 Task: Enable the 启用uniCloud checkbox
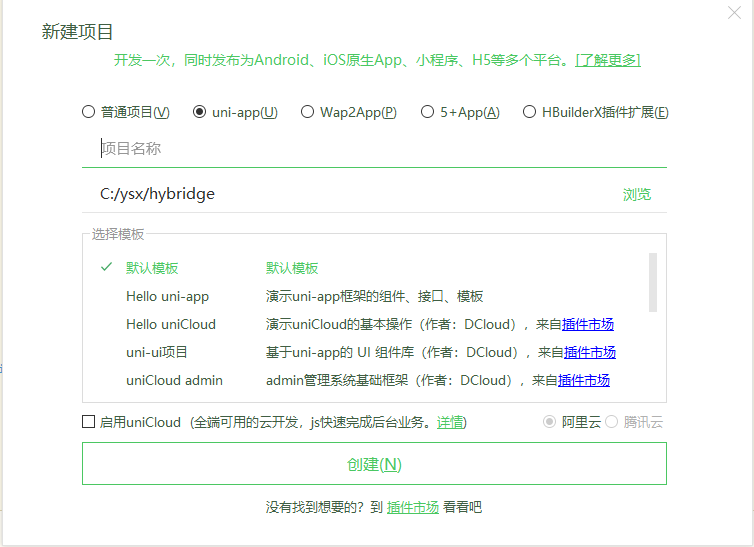tap(88, 422)
